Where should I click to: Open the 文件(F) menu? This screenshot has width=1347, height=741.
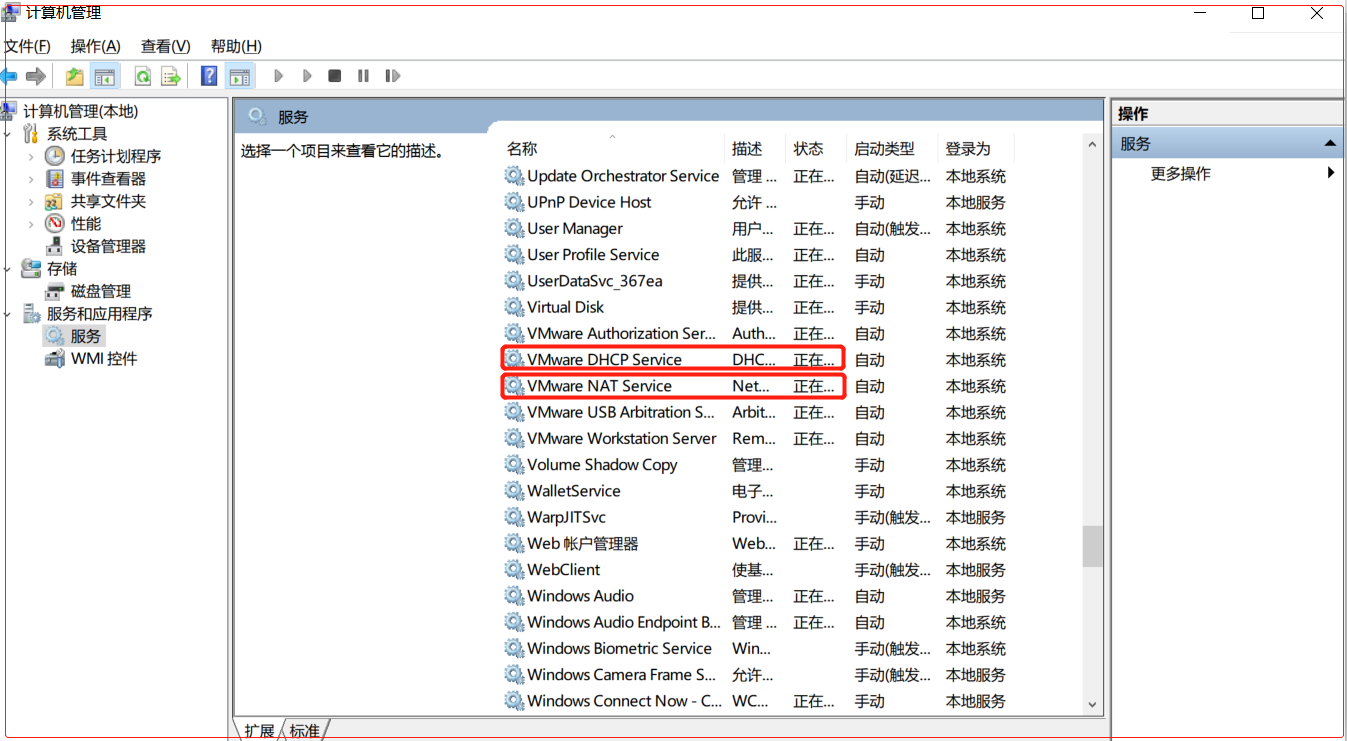pyautogui.click(x=27, y=46)
